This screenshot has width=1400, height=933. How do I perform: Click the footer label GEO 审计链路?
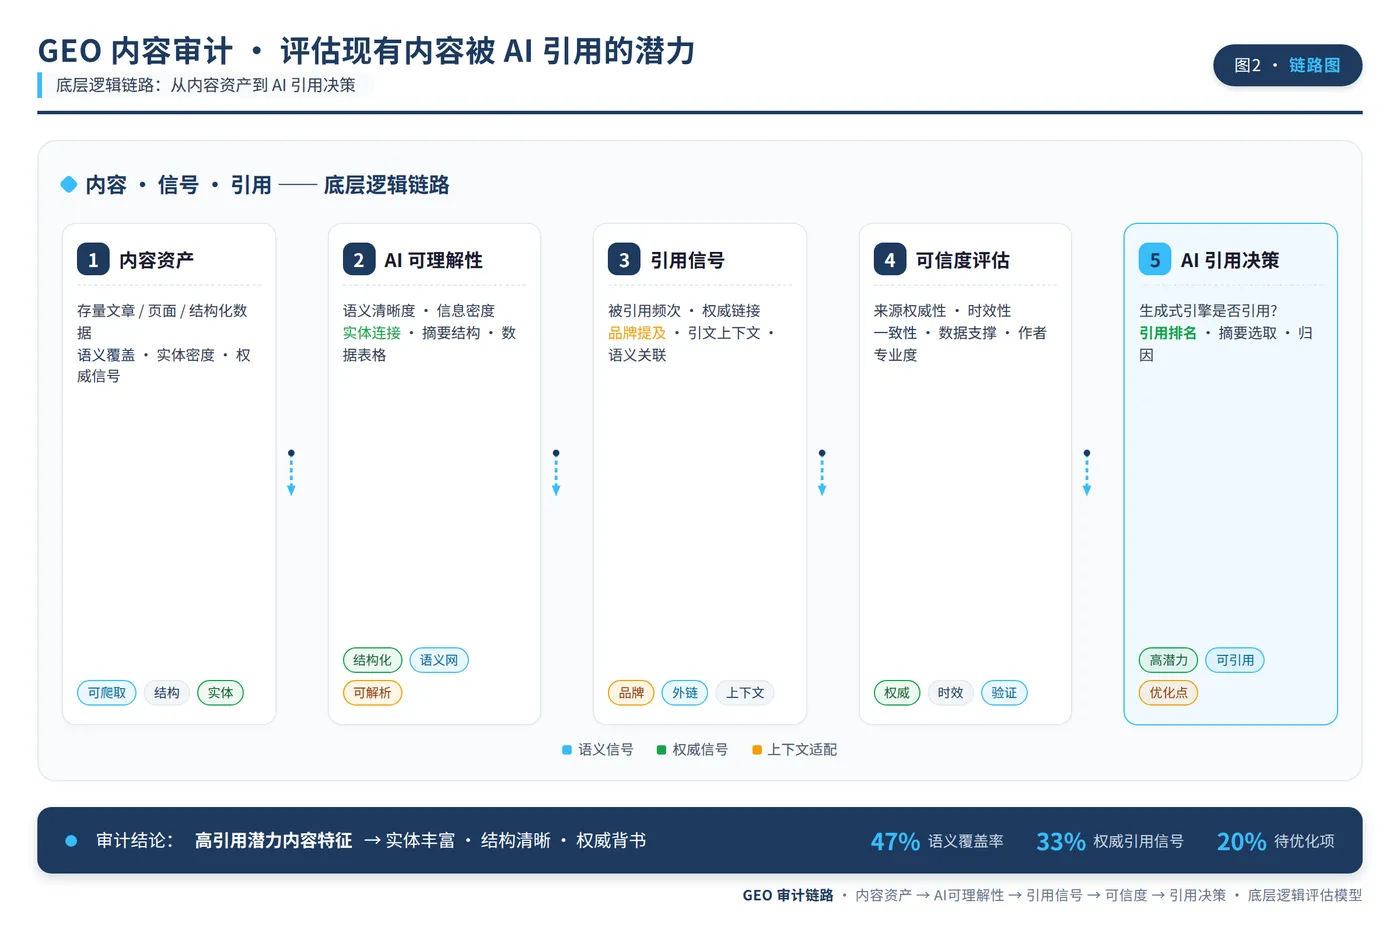click(788, 895)
